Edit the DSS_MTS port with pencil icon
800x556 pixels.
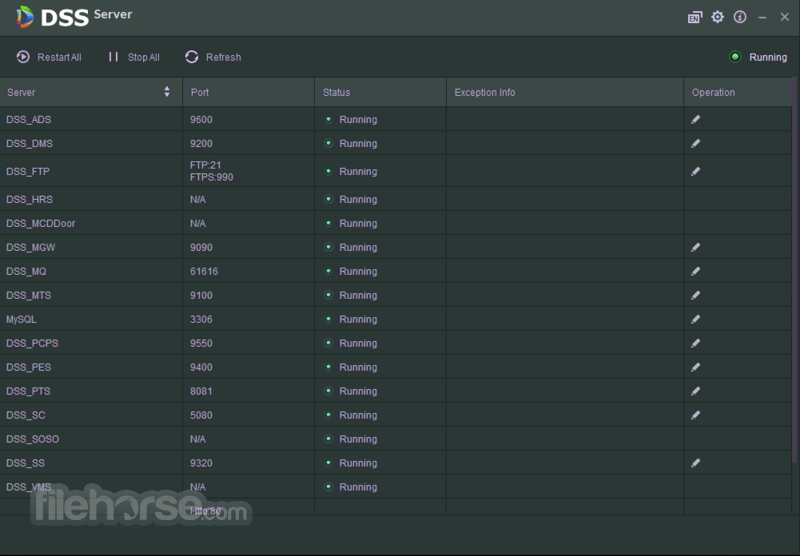[695, 295]
